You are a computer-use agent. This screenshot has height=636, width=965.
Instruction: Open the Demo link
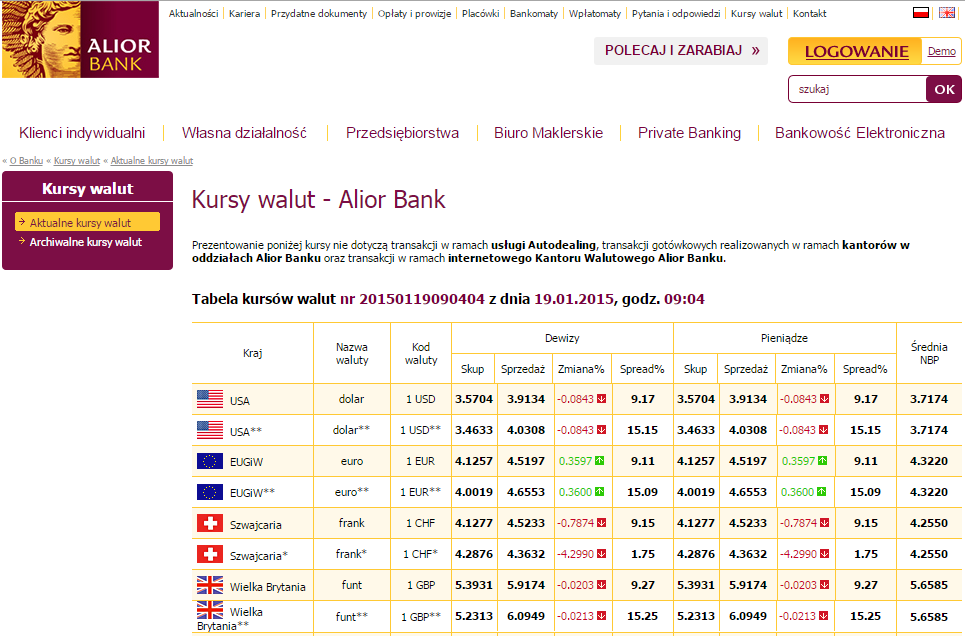click(942, 51)
